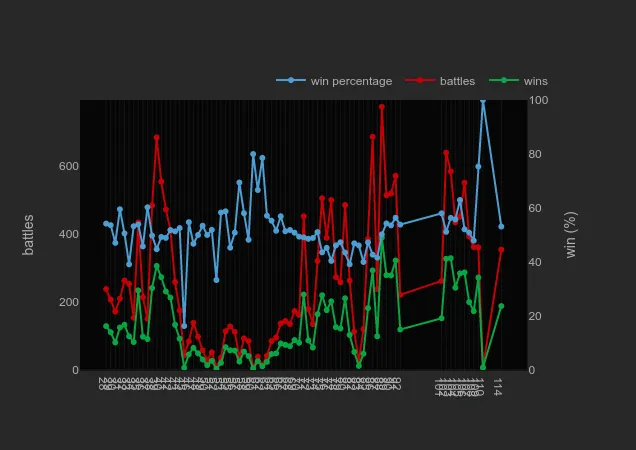Screen dimensions: 636x450
Task: Select the highest red battles data point
Action: [382, 107]
